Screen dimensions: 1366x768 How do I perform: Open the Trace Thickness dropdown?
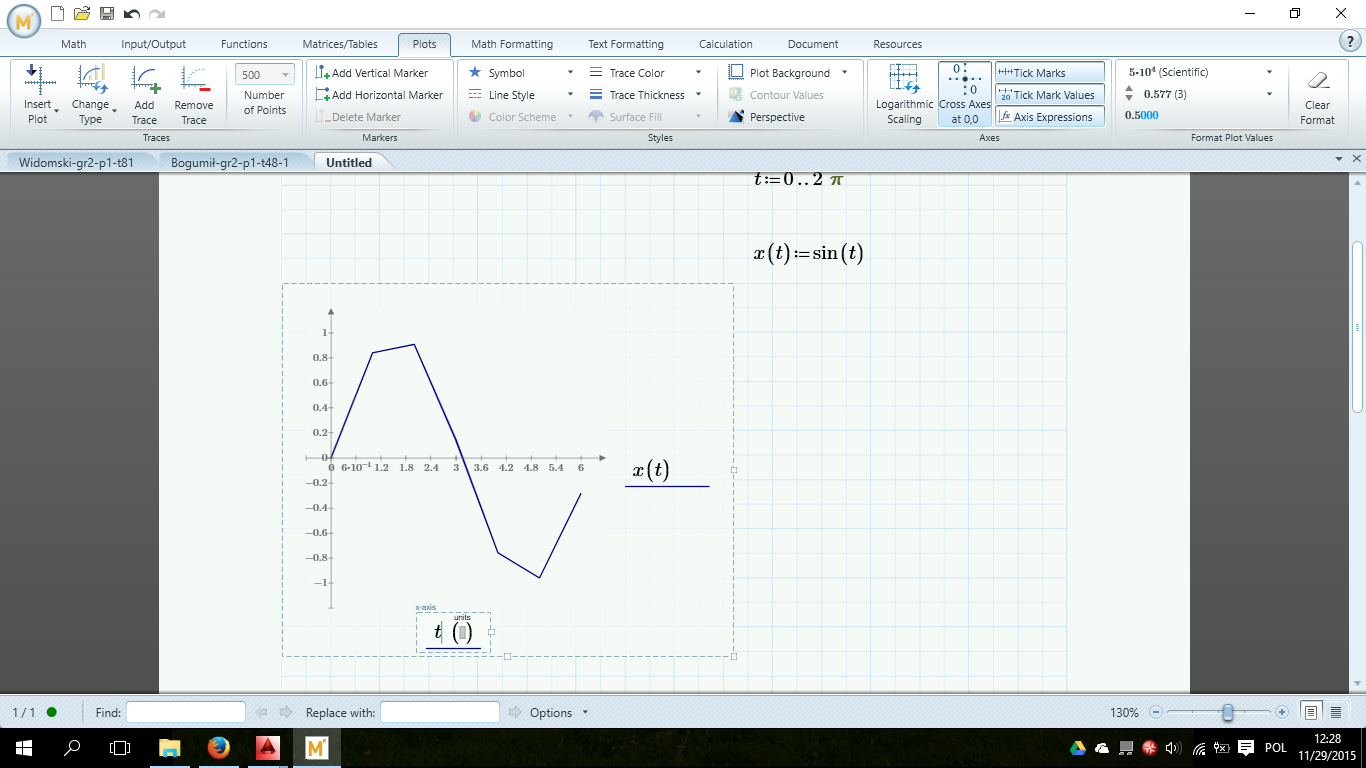pyautogui.click(x=698, y=95)
